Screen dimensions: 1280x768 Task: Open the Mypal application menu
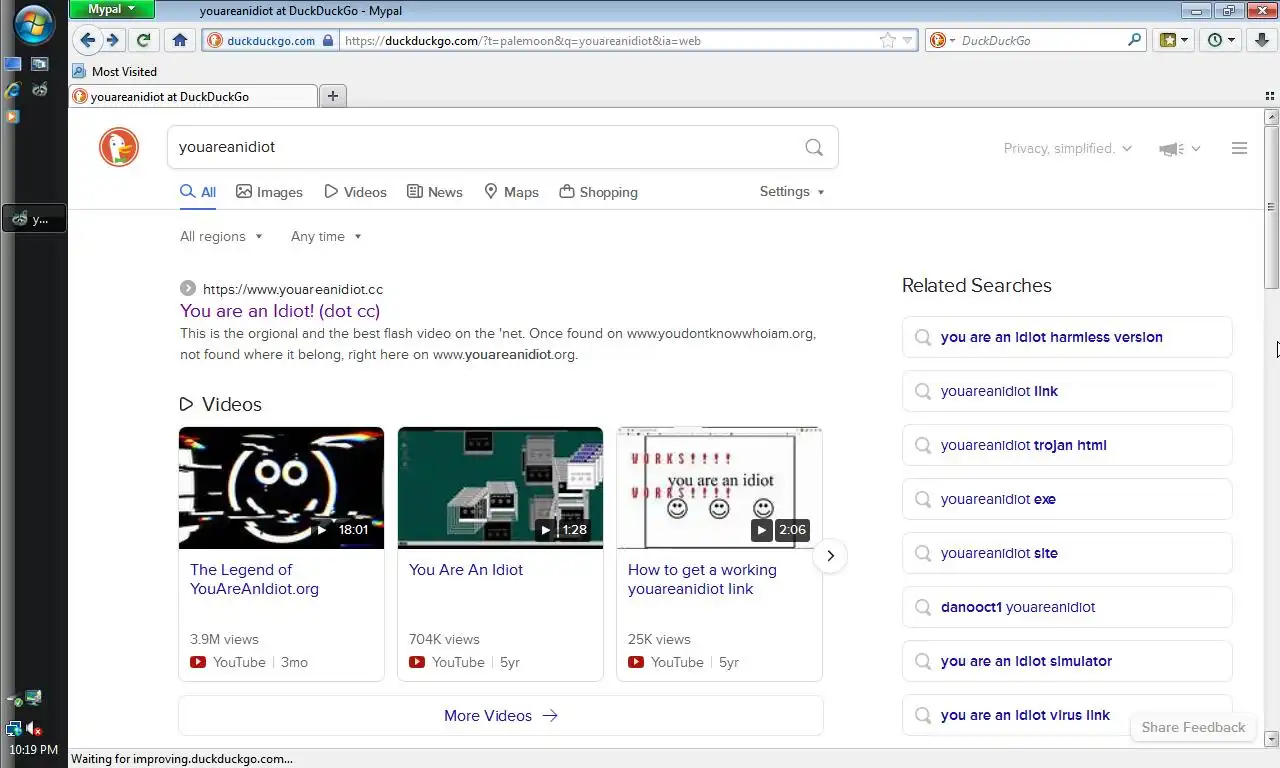111,10
